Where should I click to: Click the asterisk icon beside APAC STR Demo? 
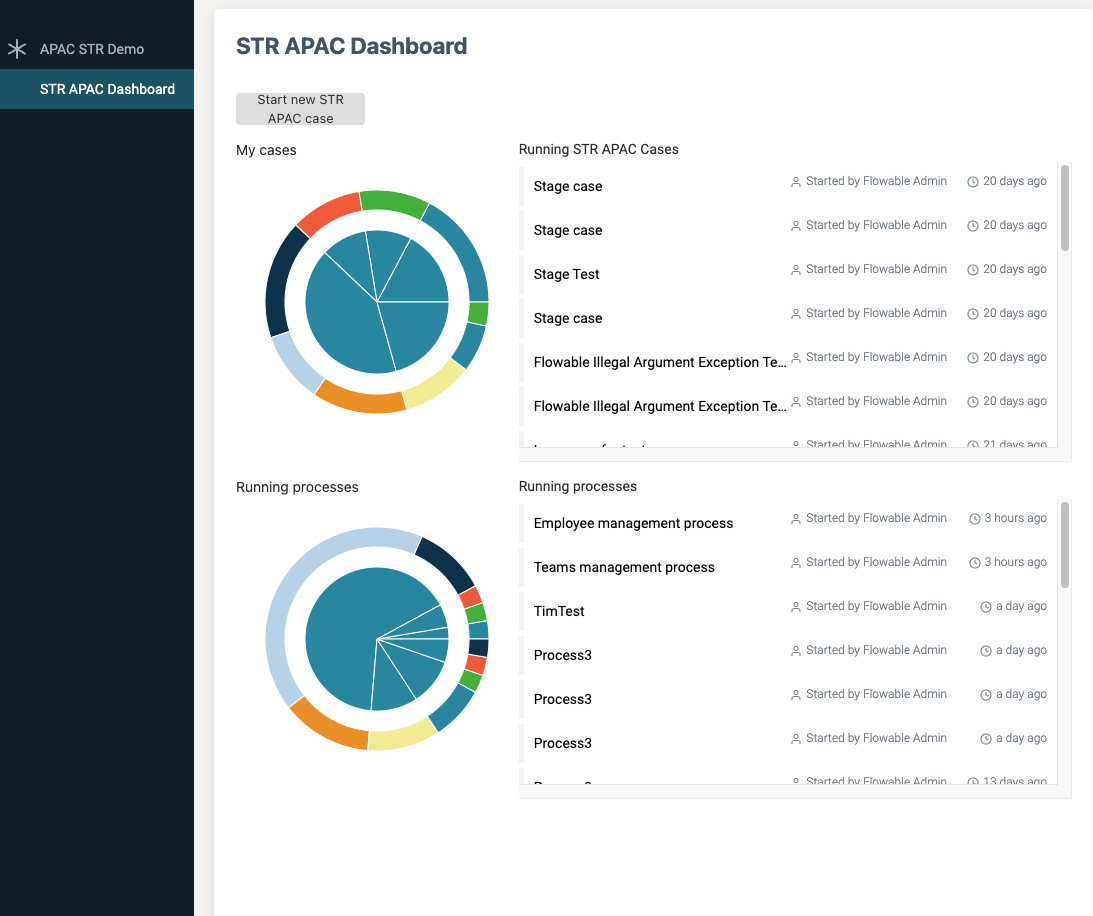17,49
